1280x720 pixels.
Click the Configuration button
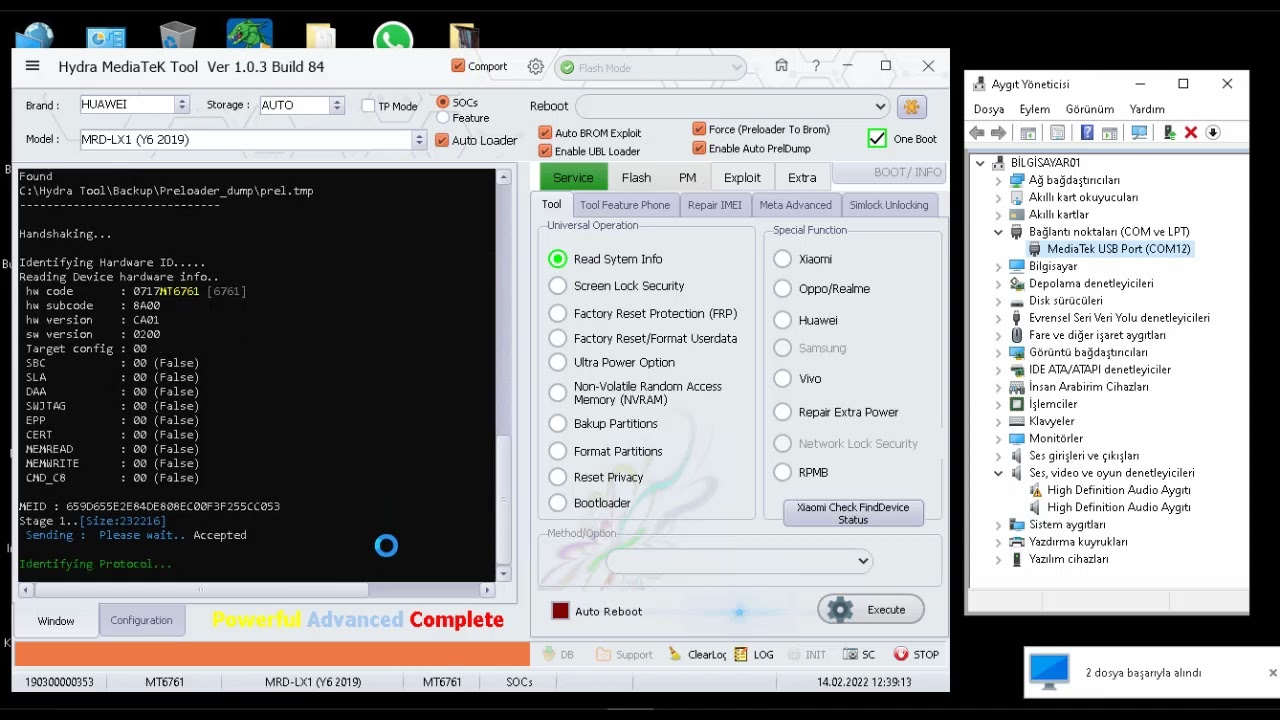[141, 620]
